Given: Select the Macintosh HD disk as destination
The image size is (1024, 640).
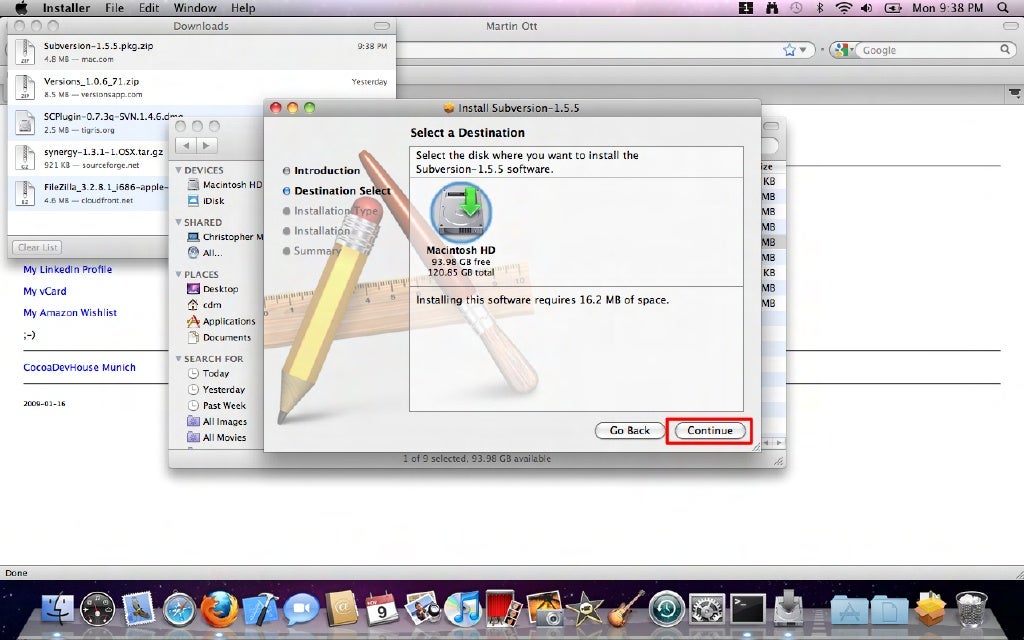Looking at the screenshot, I should pyautogui.click(x=461, y=228).
